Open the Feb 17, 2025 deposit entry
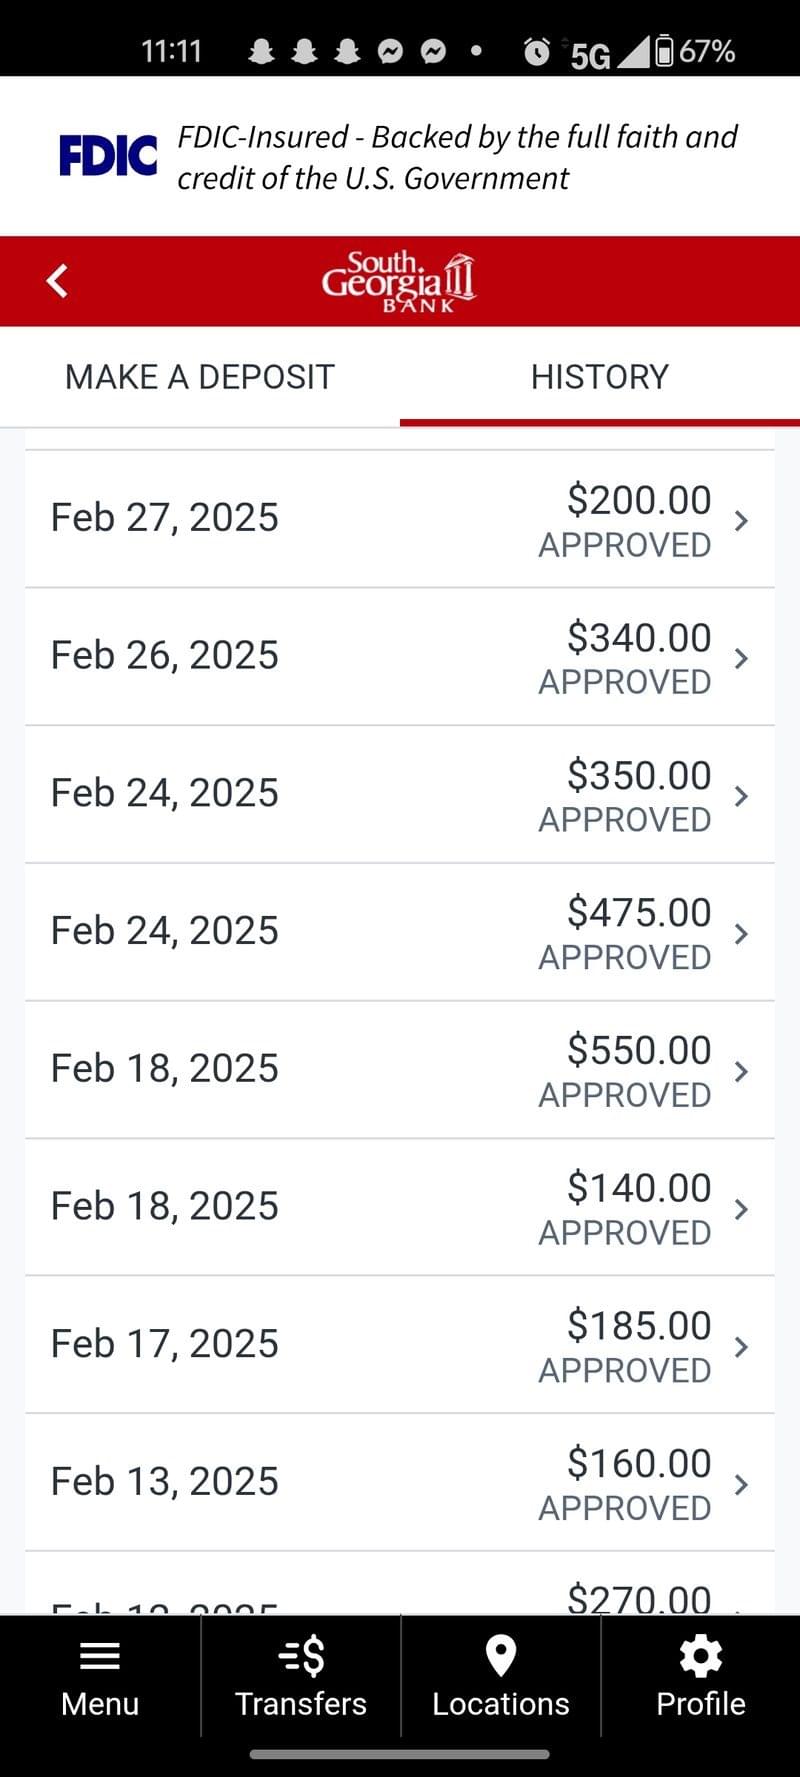 tap(400, 1345)
